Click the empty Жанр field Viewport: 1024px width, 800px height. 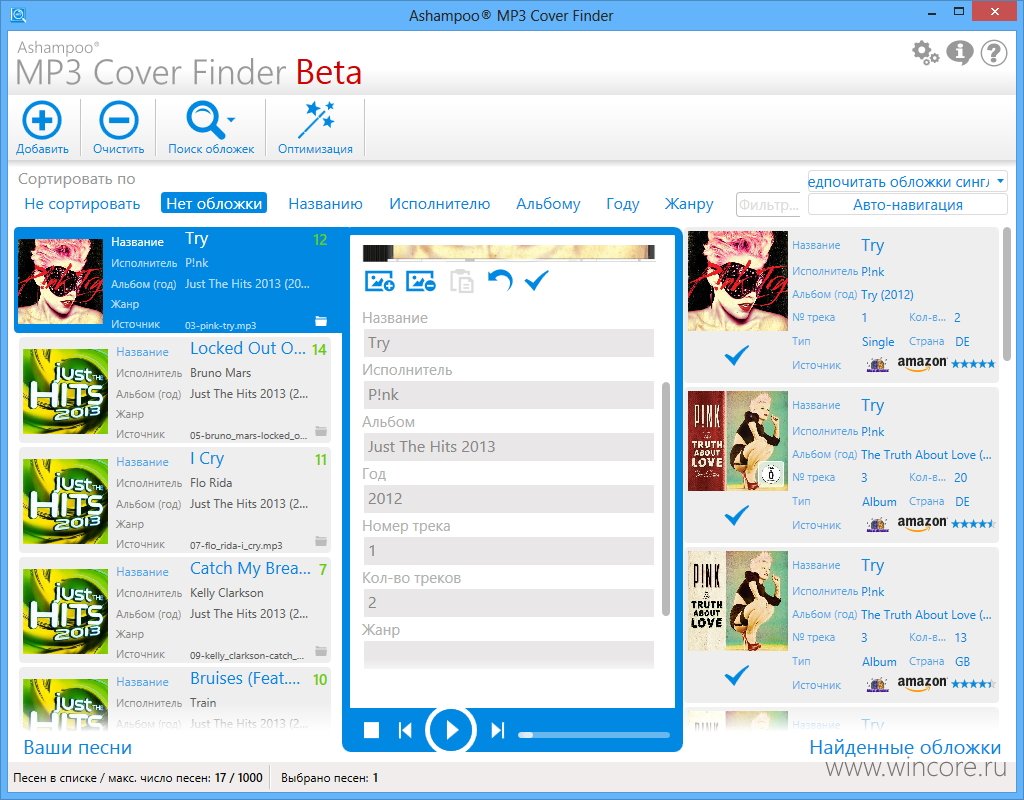[509, 654]
